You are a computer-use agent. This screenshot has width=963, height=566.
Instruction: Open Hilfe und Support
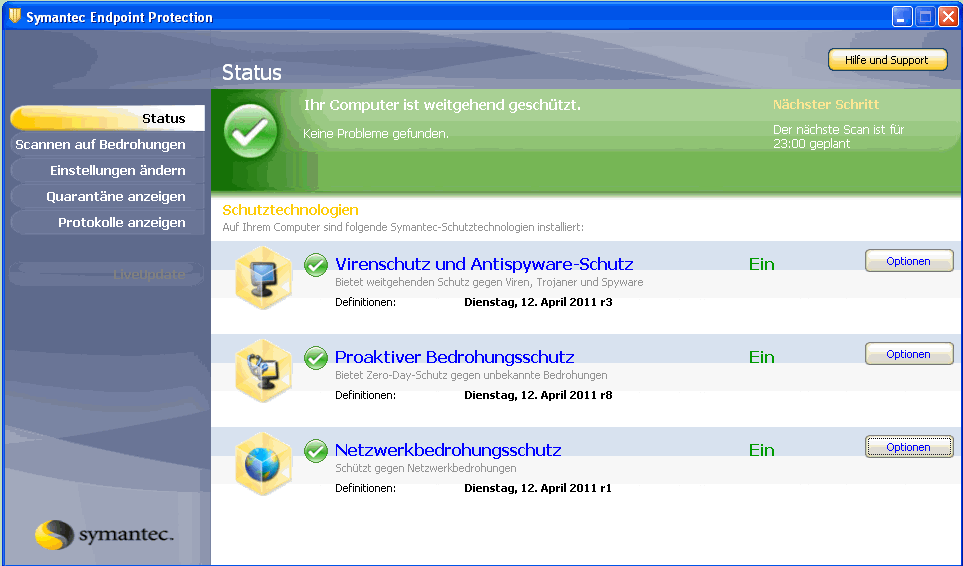887,60
